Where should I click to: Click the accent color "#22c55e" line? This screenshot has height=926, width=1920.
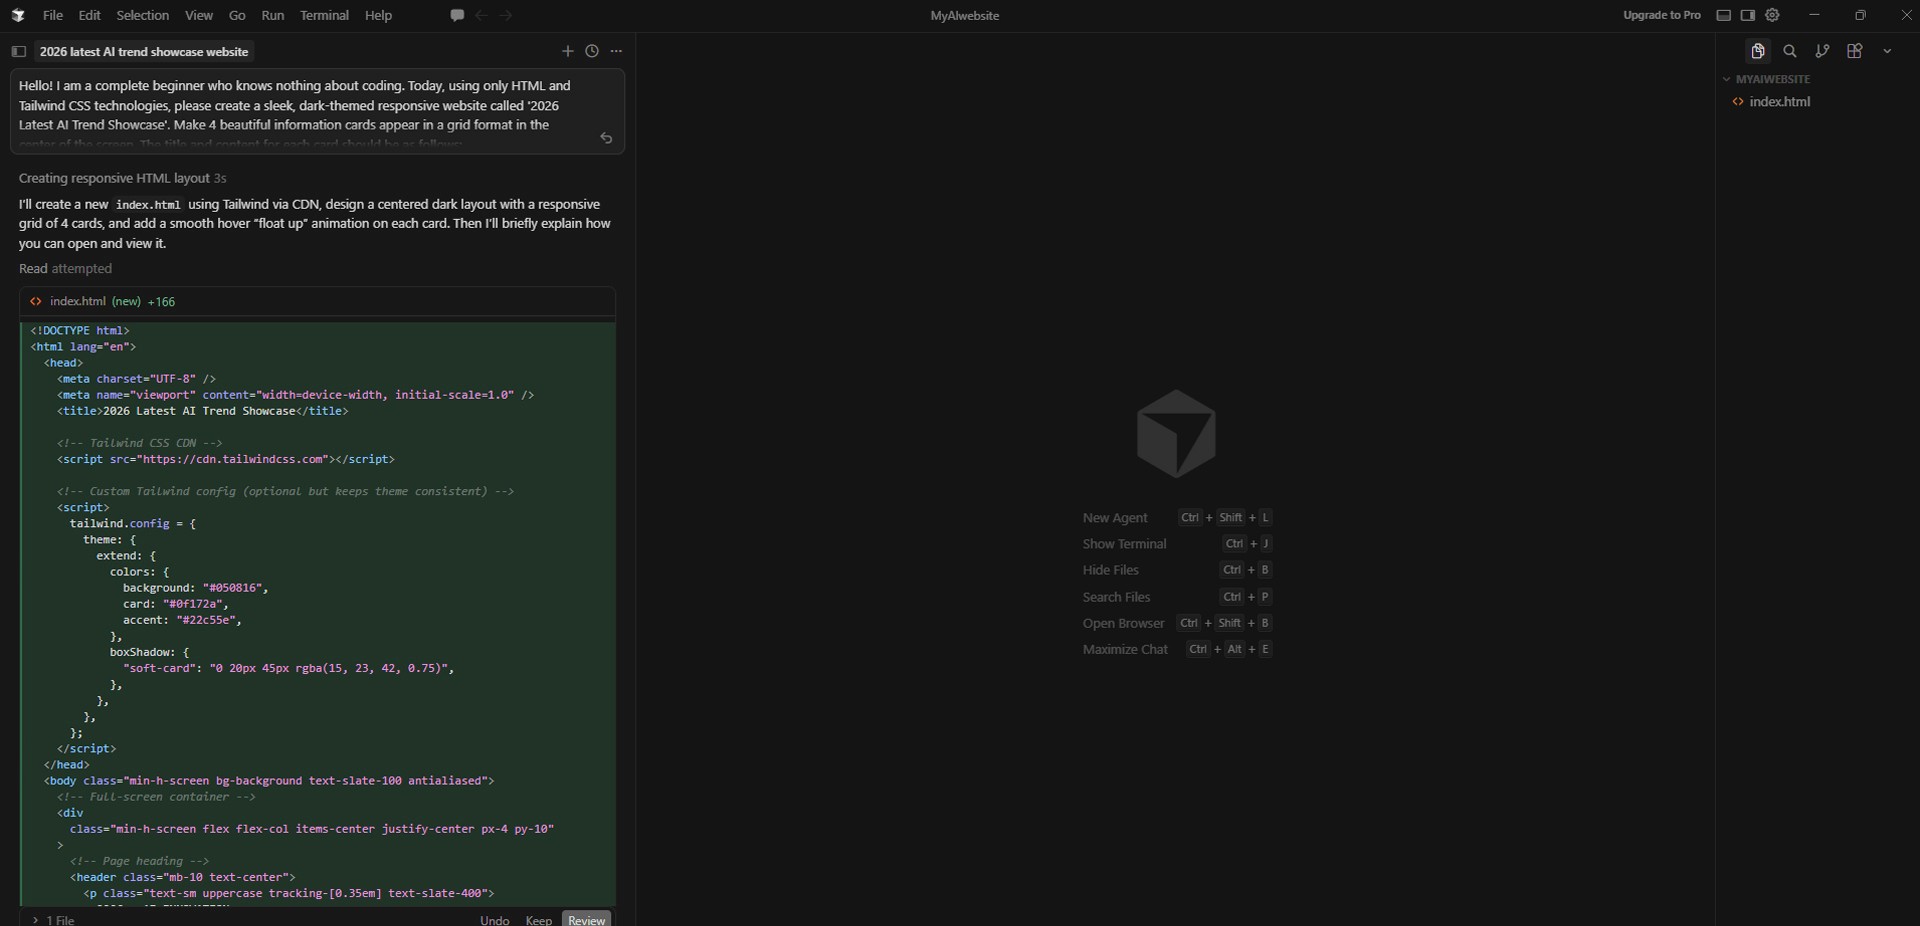point(183,620)
